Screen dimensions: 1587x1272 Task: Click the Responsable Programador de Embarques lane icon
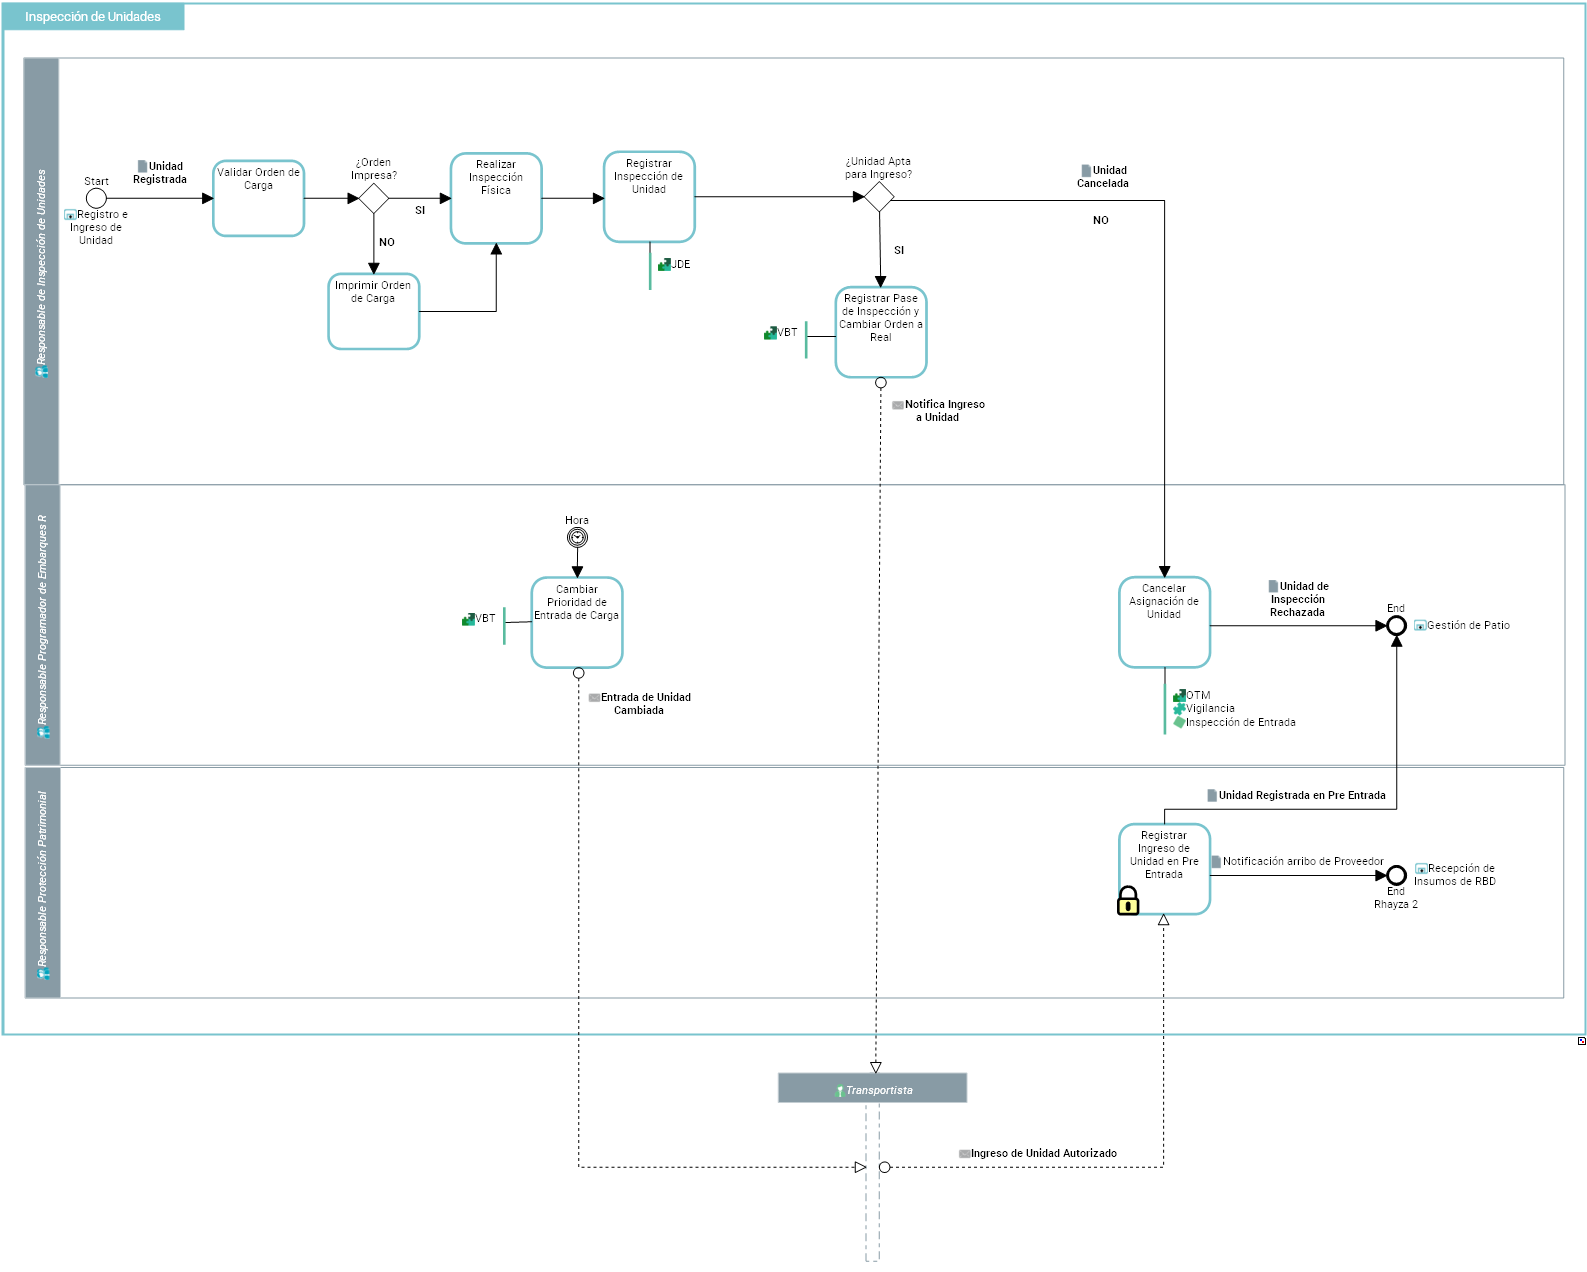pyautogui.click(x=42, y=733)
